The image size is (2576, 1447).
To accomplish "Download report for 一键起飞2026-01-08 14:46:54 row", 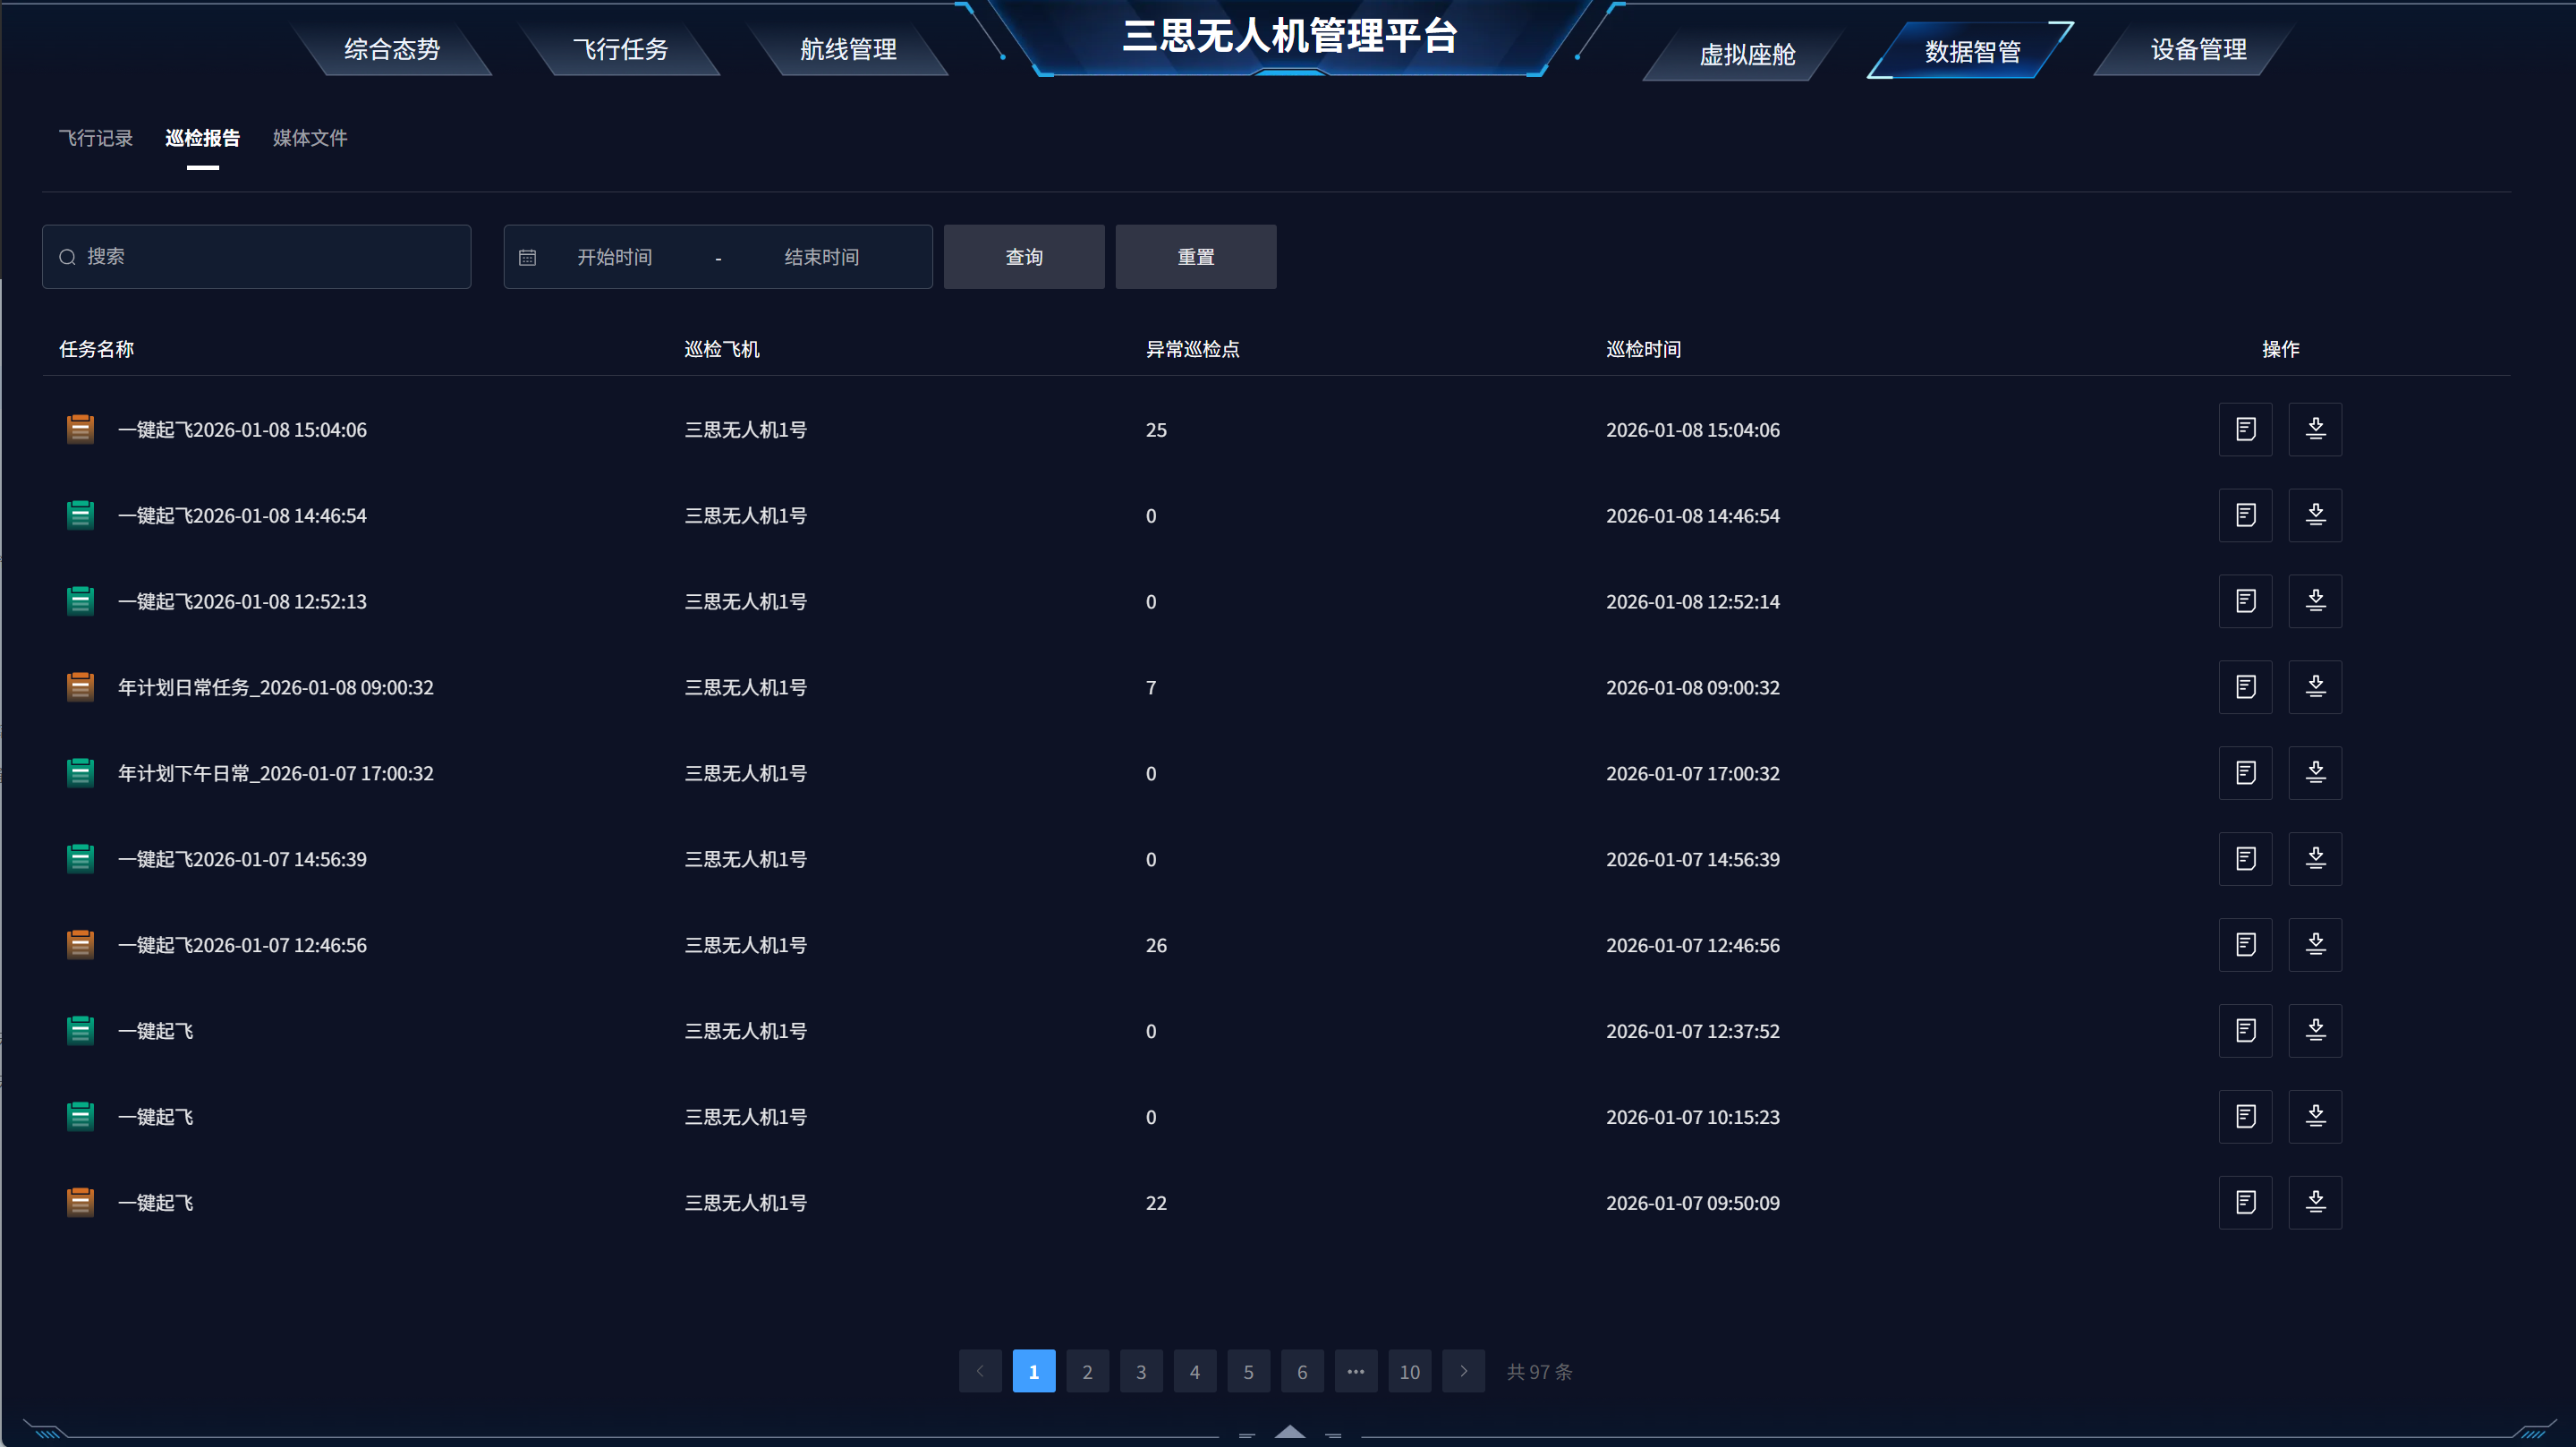I will point(2315,515).
